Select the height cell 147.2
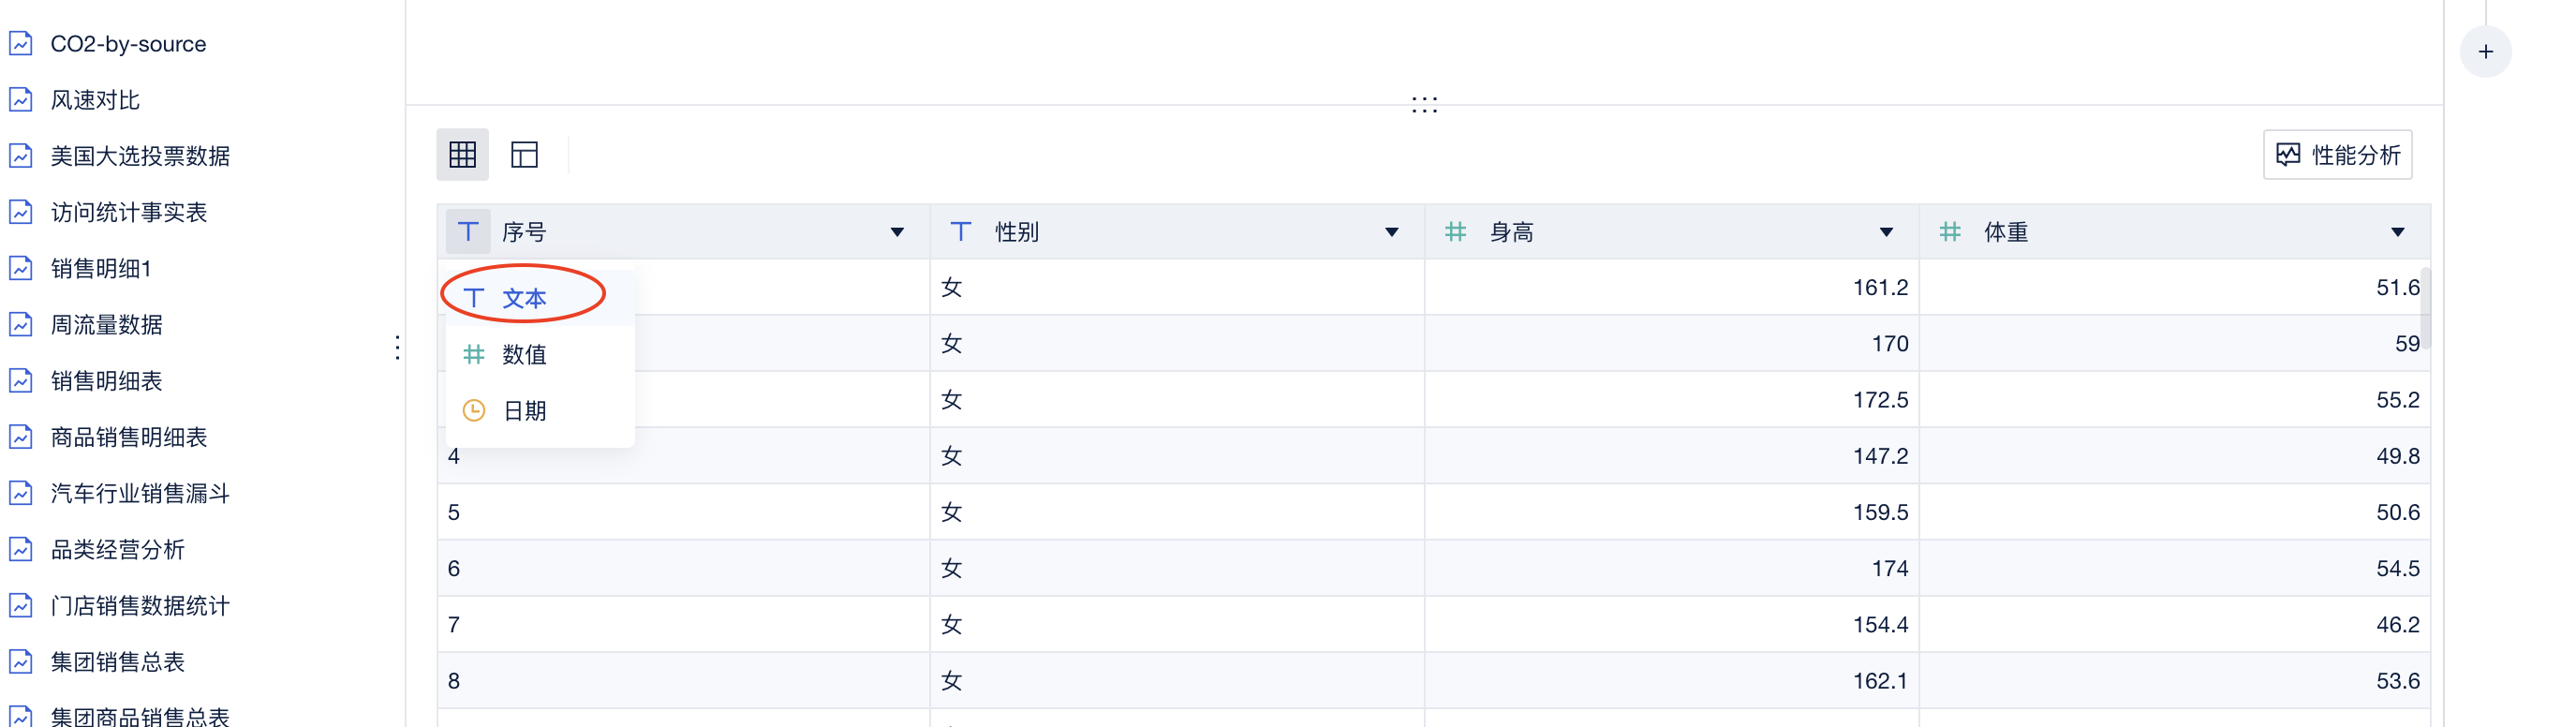This screenshot has height=727, width=2576. click(1672, 456)
